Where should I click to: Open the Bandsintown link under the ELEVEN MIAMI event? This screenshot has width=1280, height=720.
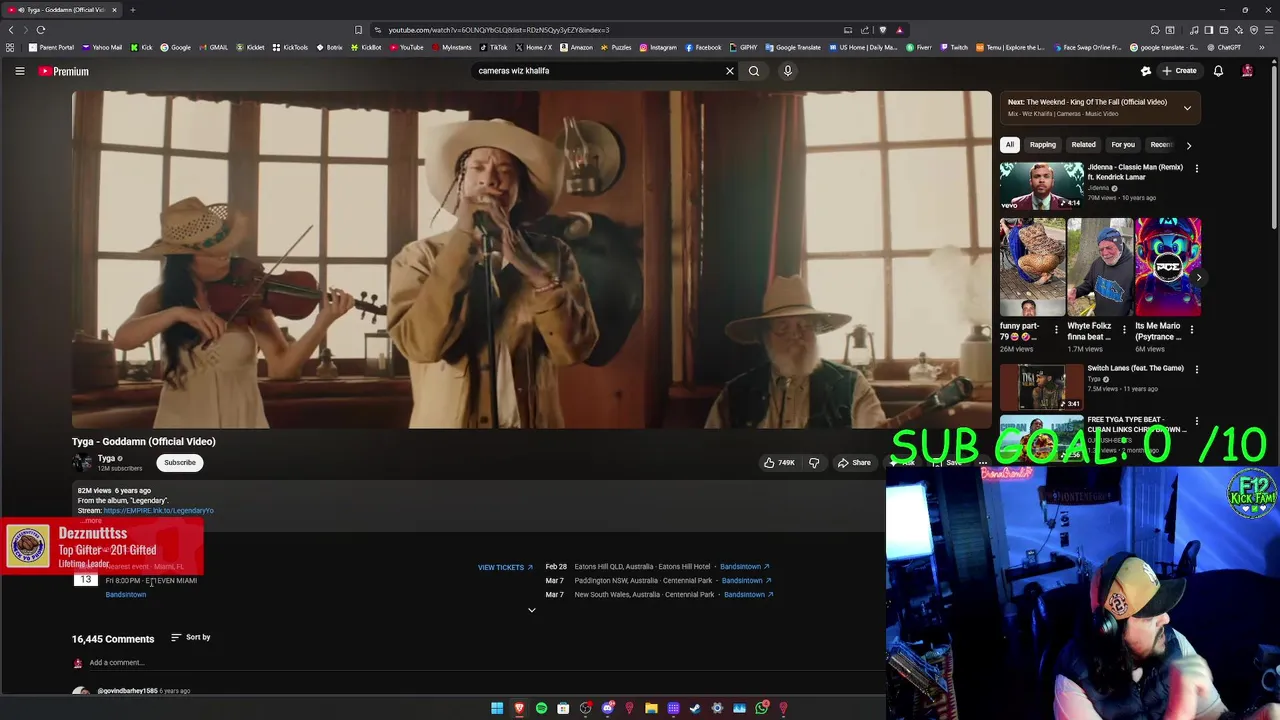pos(126,595)
